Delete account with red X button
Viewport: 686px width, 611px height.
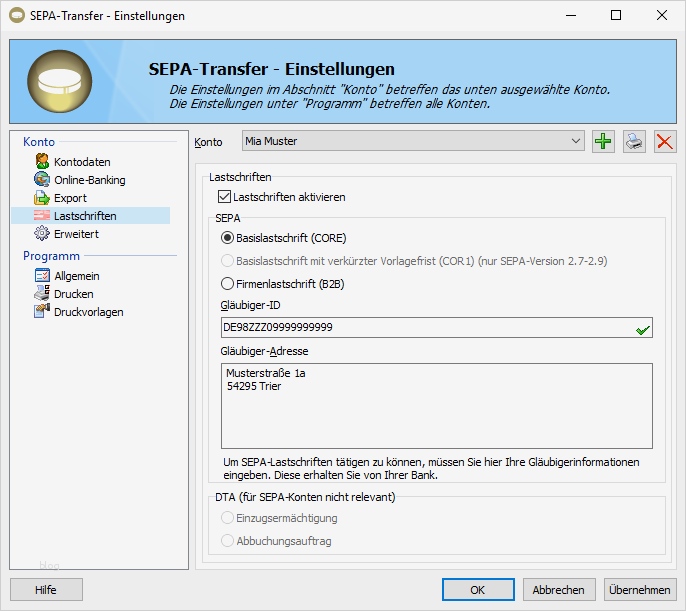[665, 142]
